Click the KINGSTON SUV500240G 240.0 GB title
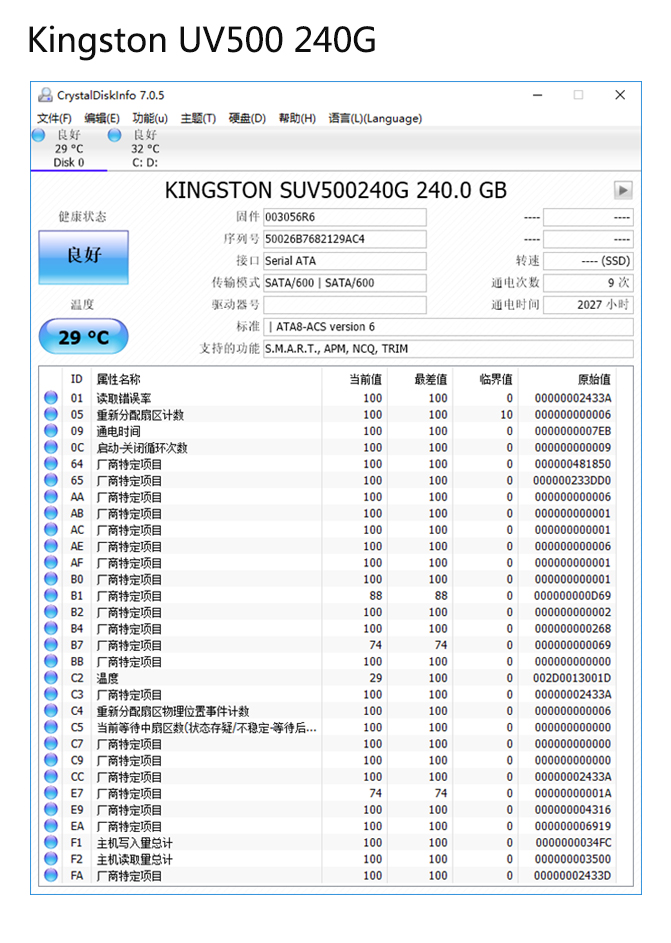The width and height of the screenshot is (671, 943). (336, 190)
